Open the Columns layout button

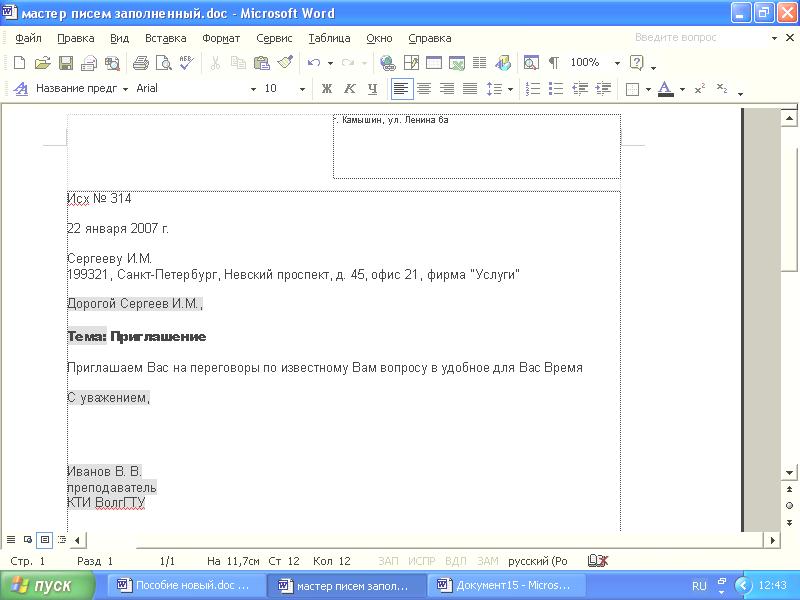480,63
